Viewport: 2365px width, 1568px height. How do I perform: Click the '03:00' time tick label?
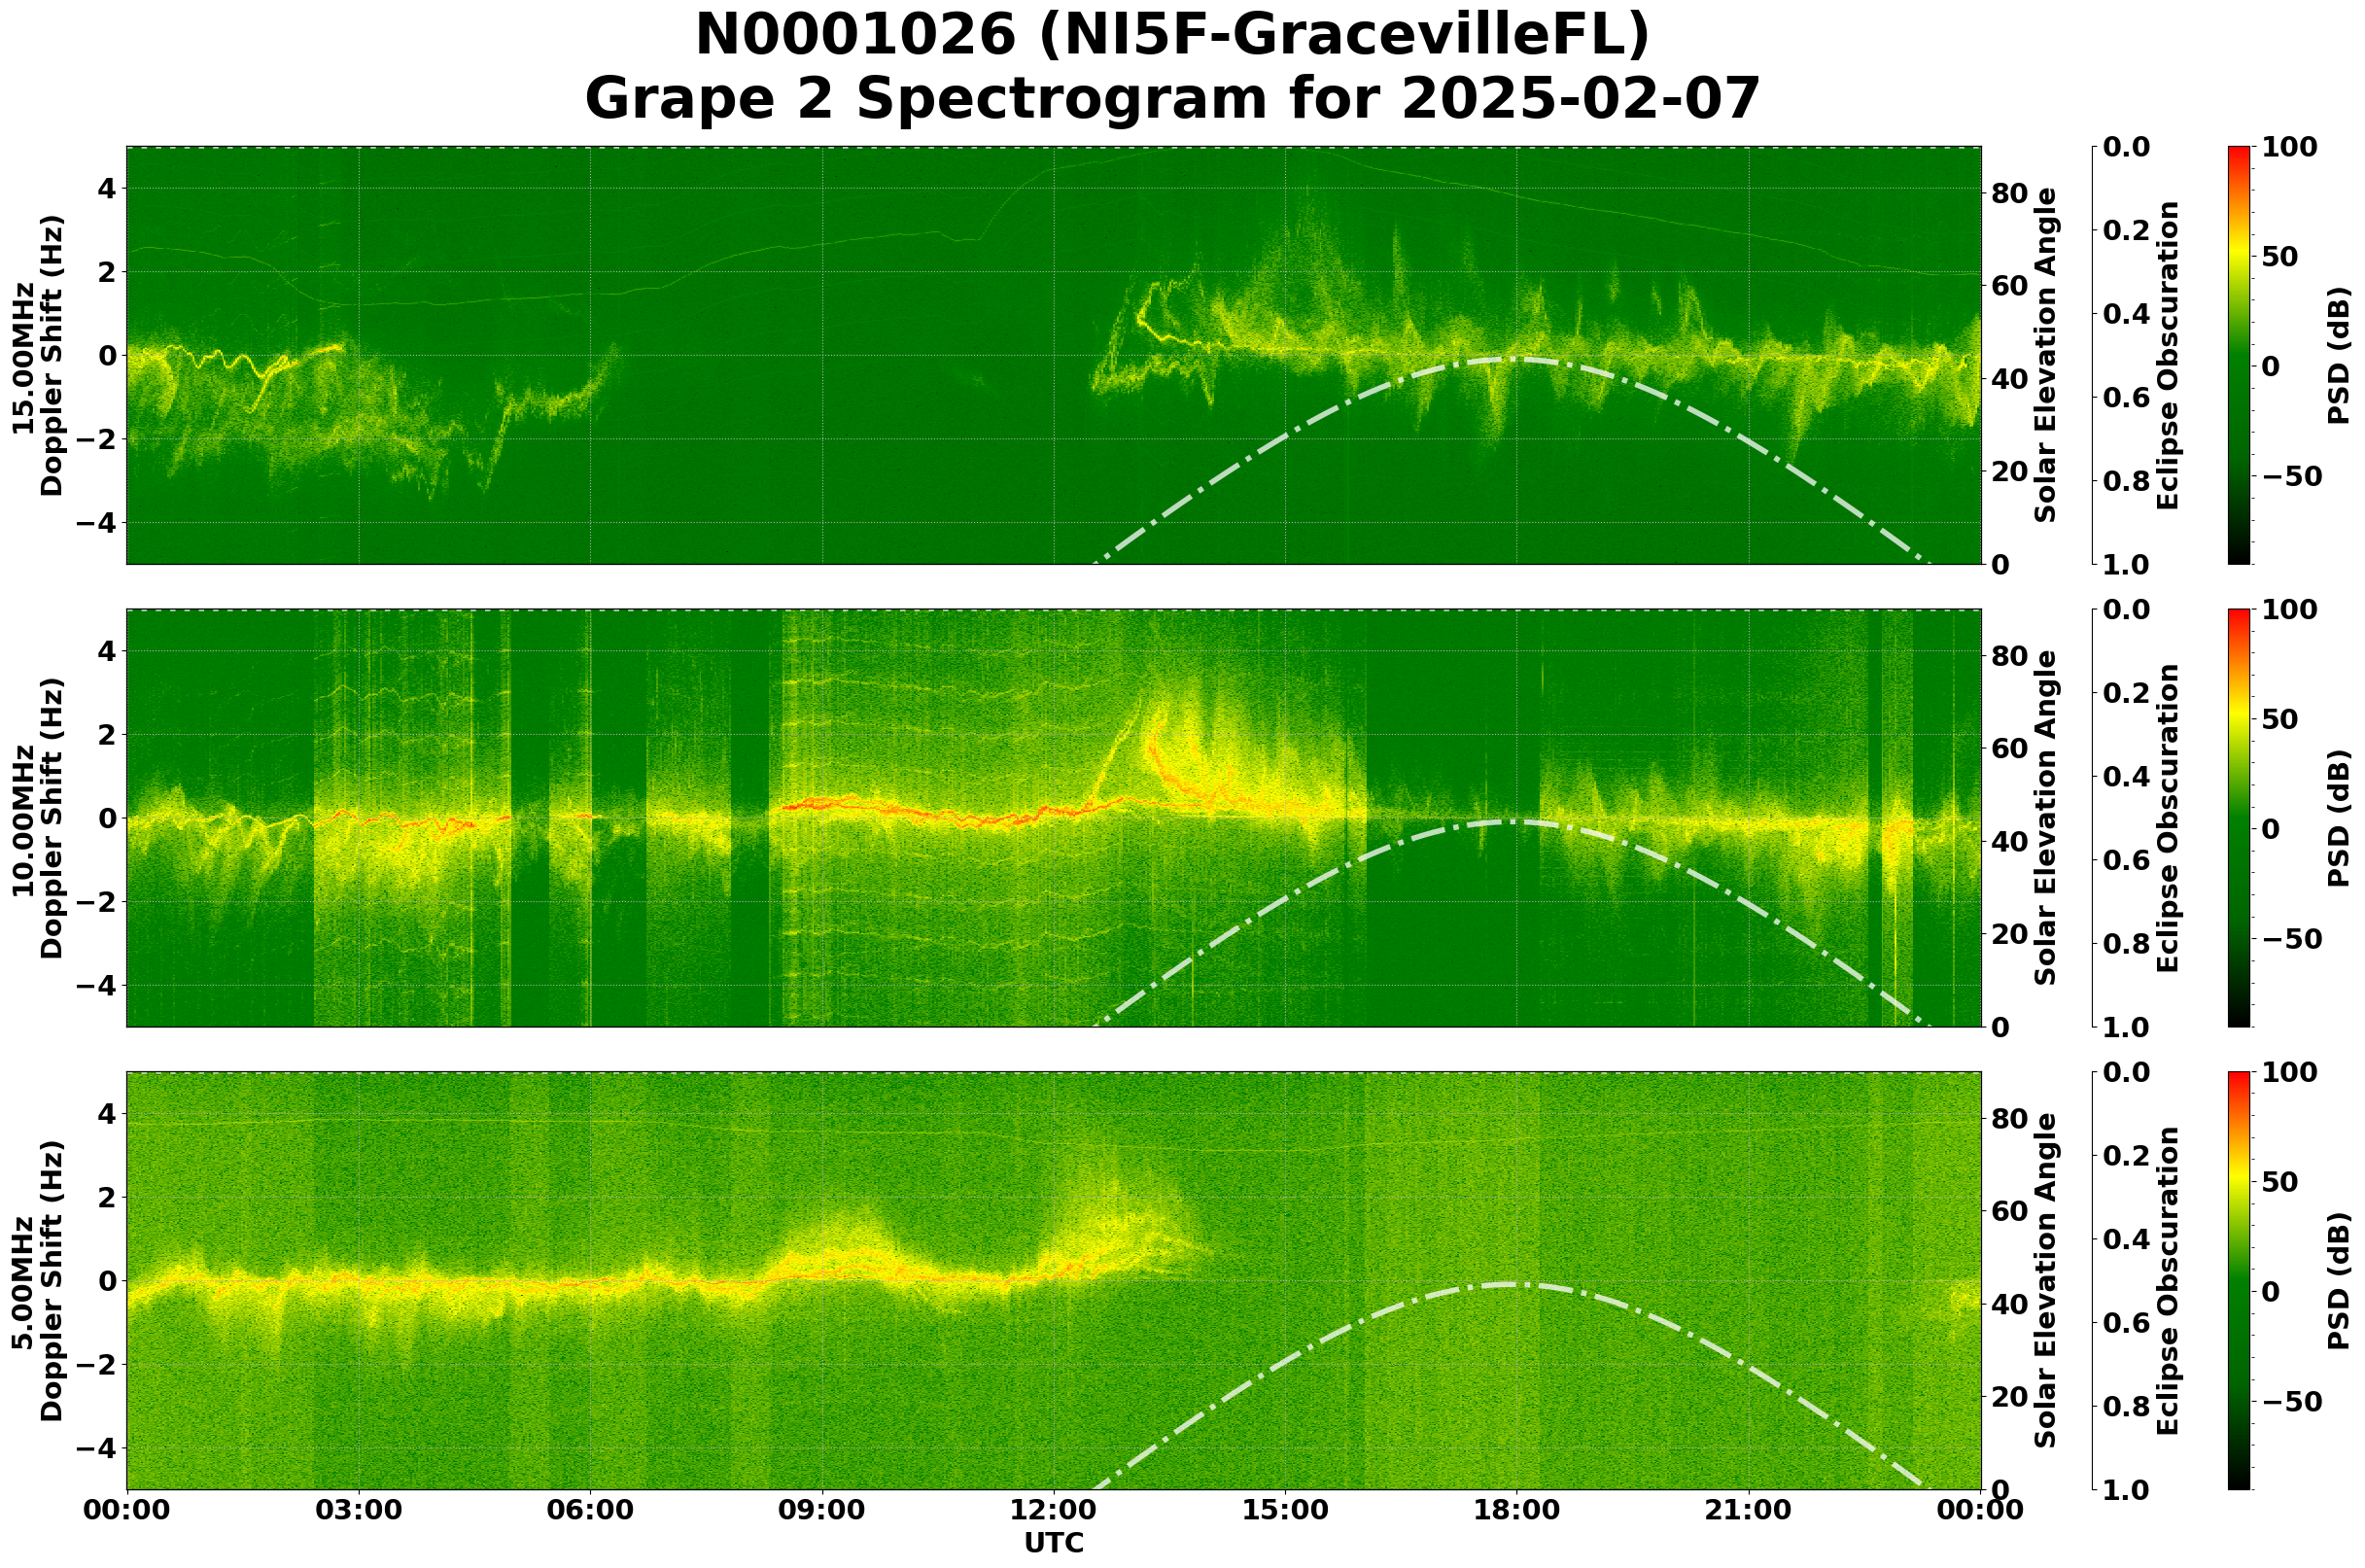pos(359,1511)
